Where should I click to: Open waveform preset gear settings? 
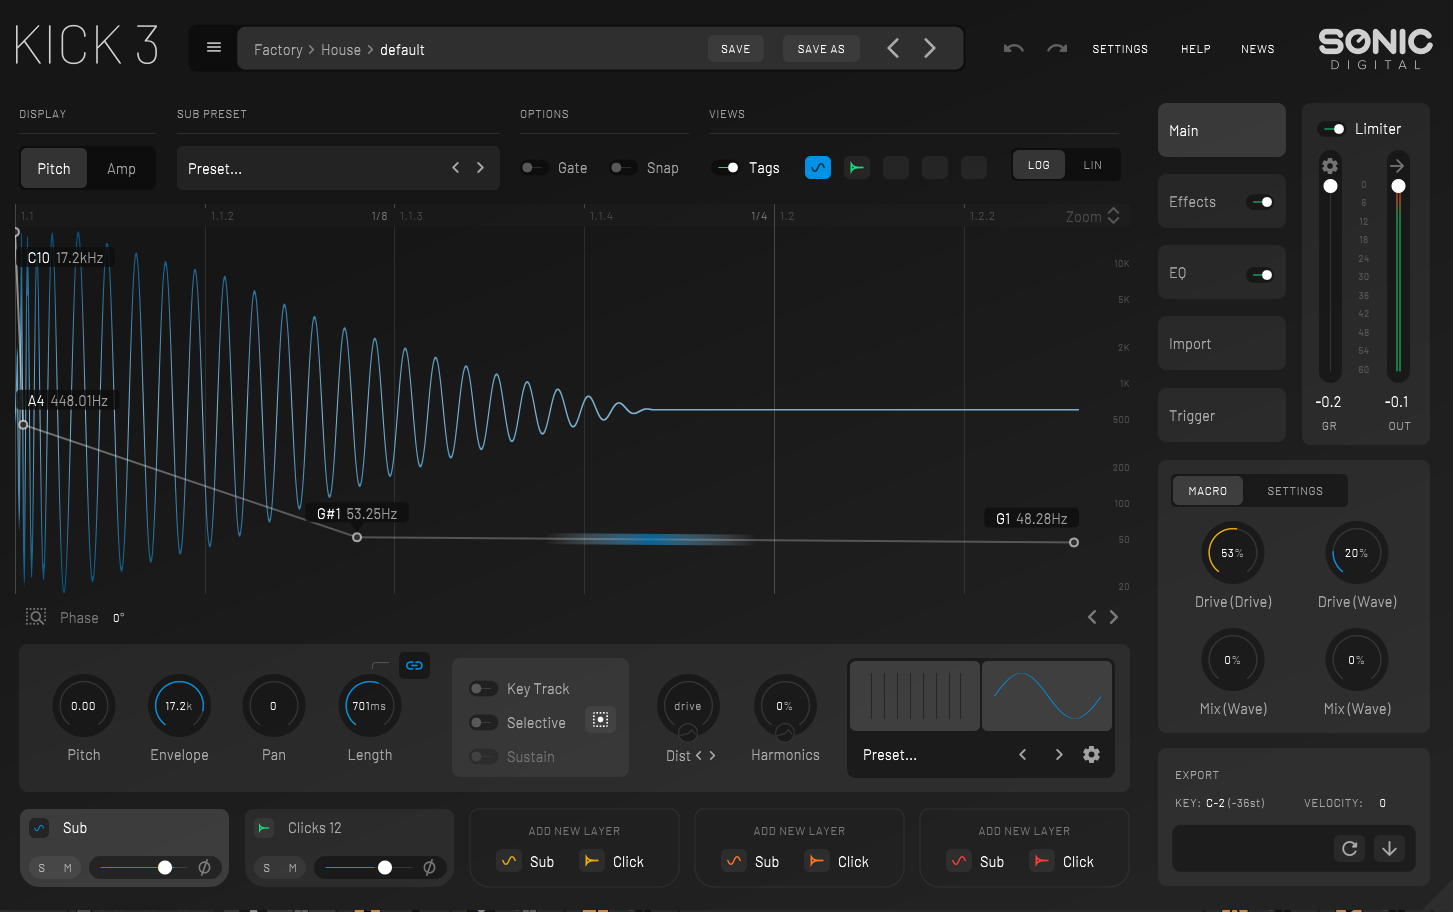pos(1091,755)
